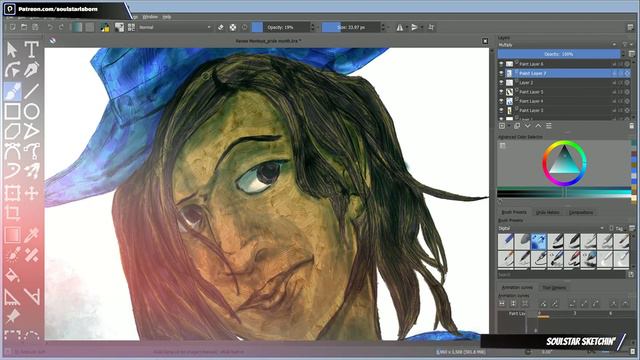640x360 pixels.
Task: Hide Paint Layer 6 visibility eye
Action: [x=501, y=64]
